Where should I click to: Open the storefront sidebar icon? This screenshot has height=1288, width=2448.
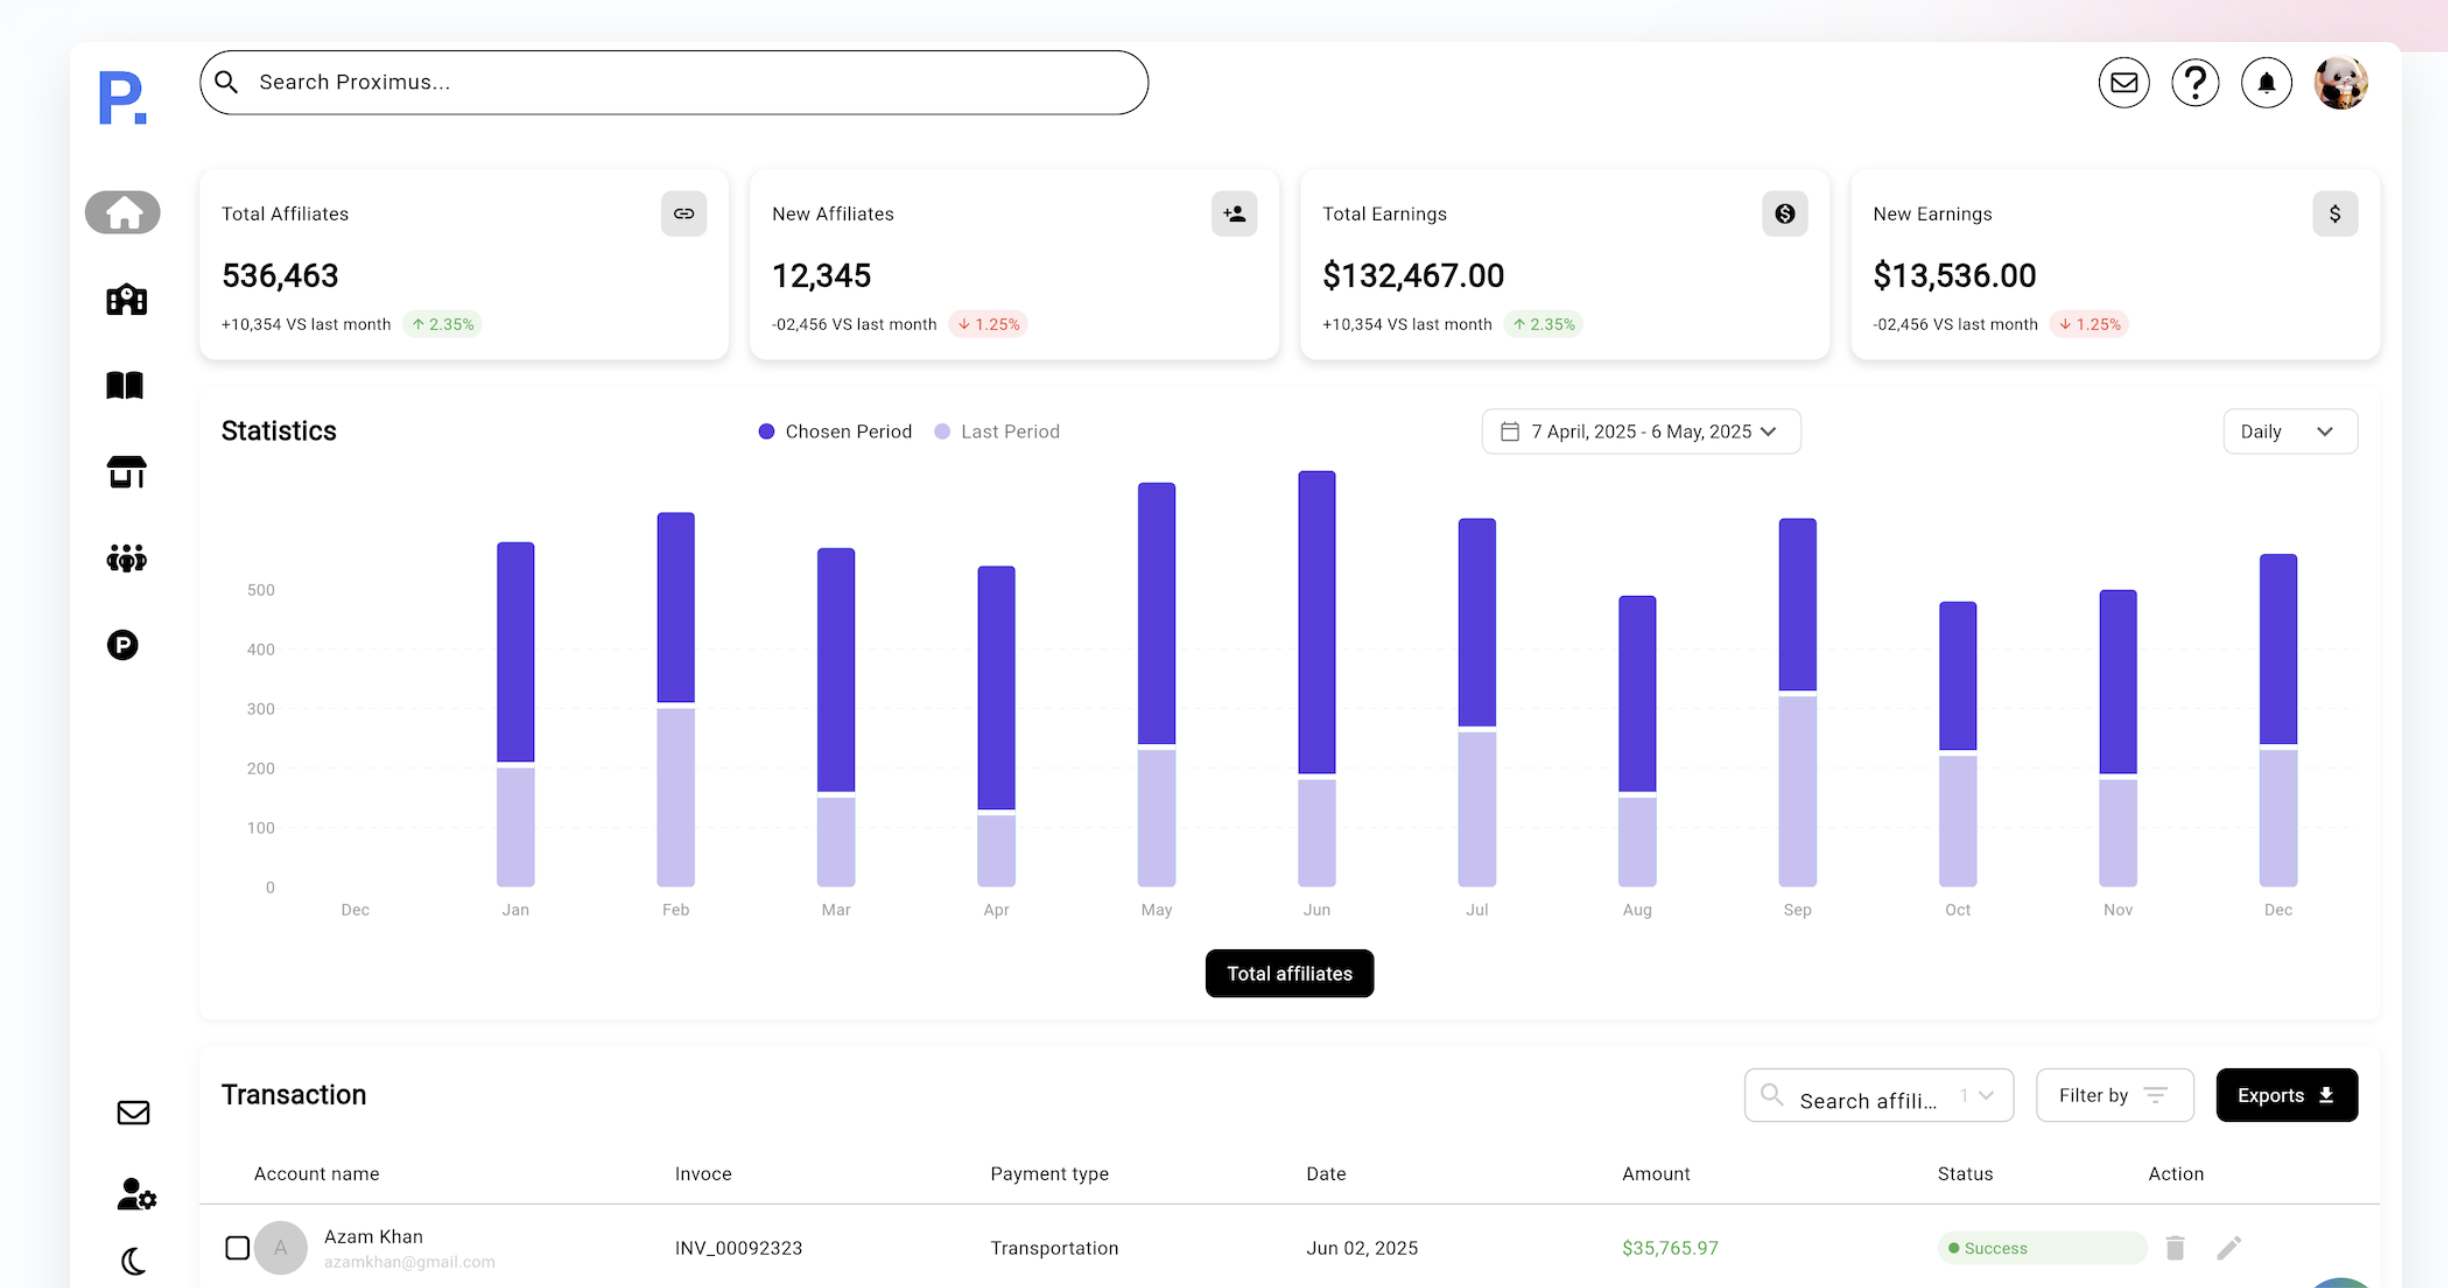[x=126, y=472]
